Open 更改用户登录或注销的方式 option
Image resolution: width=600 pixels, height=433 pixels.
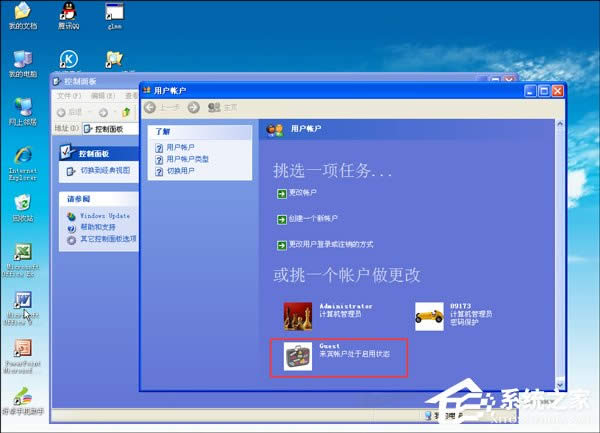330,244
